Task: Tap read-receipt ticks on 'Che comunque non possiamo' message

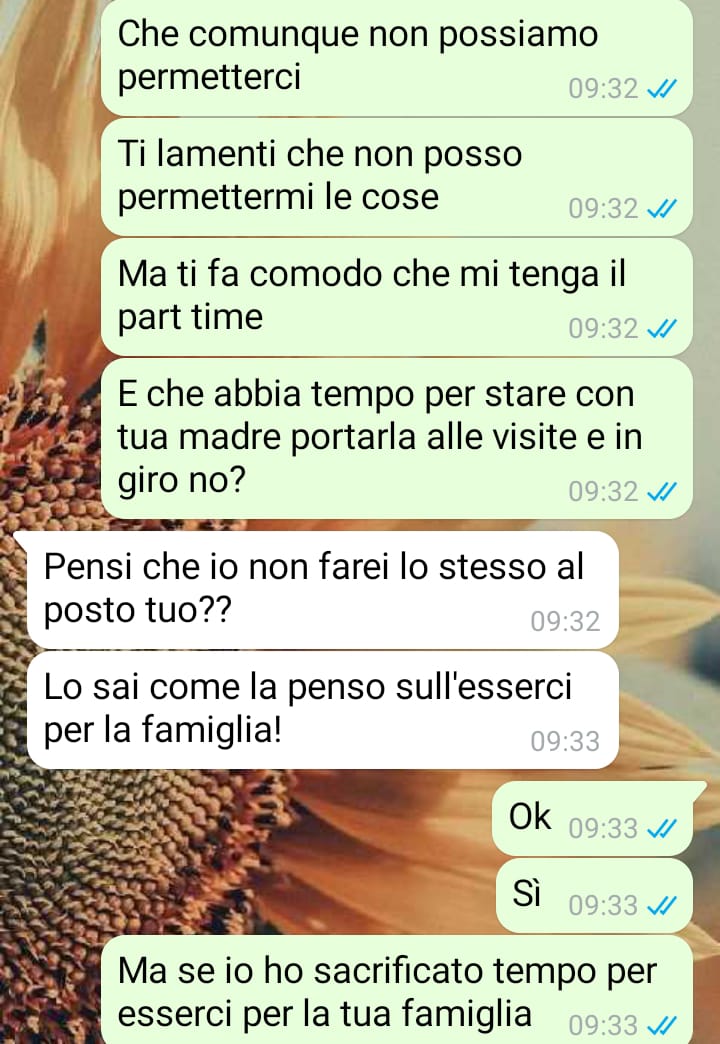Action: pos(662,88)
